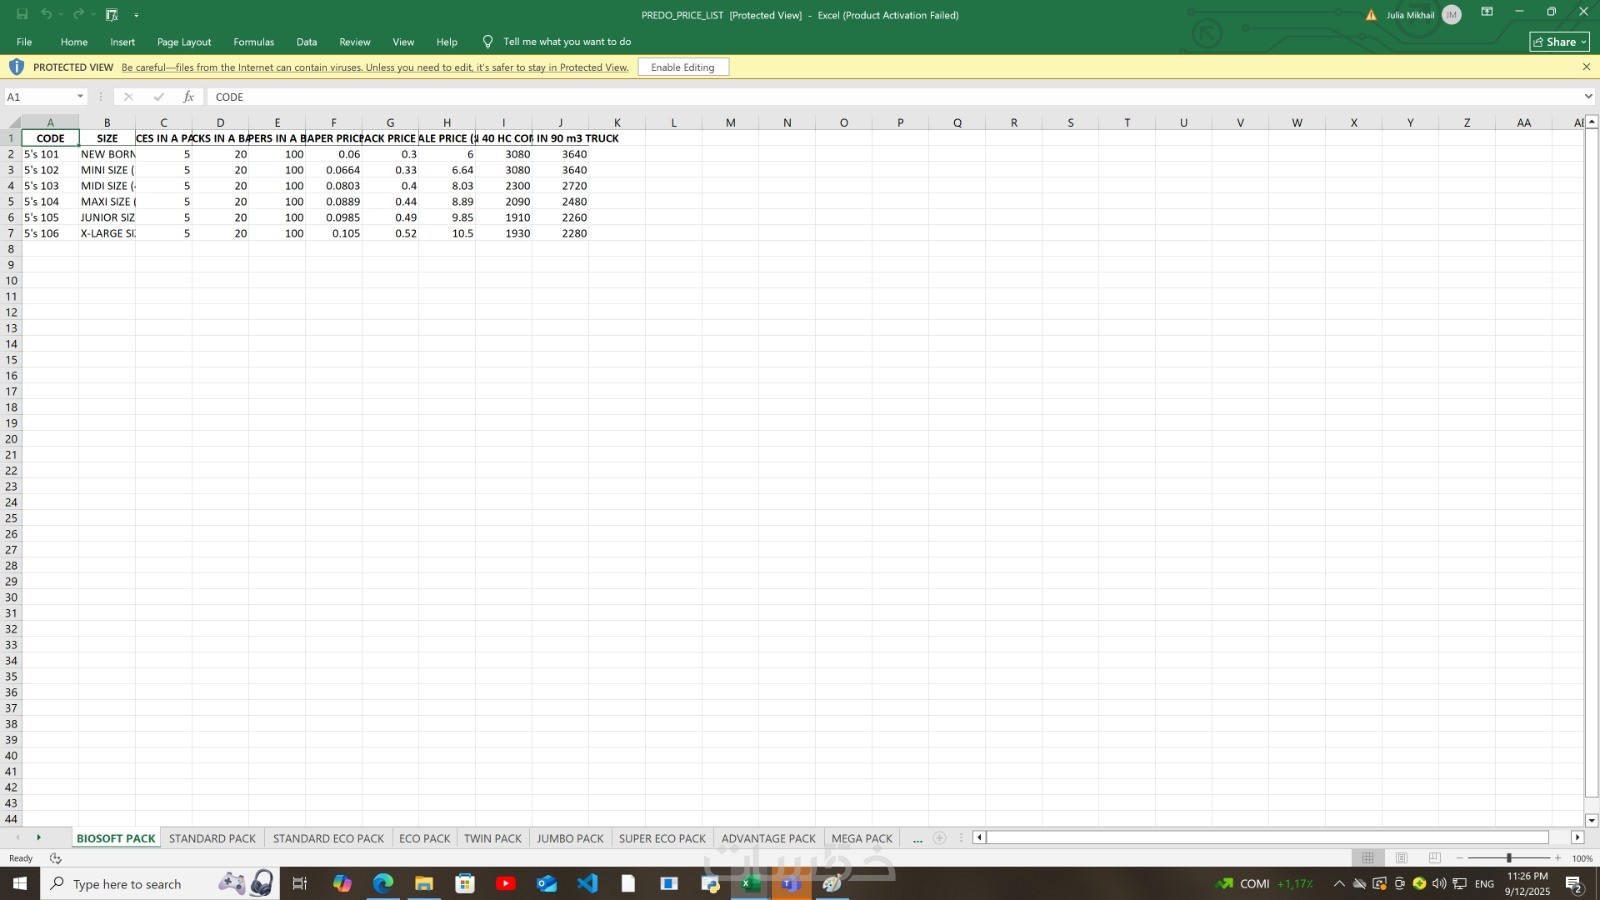Select the SUPER ECO PACK sheet tab
This screenshot has height=900, width=1600.
coord(662,838)
